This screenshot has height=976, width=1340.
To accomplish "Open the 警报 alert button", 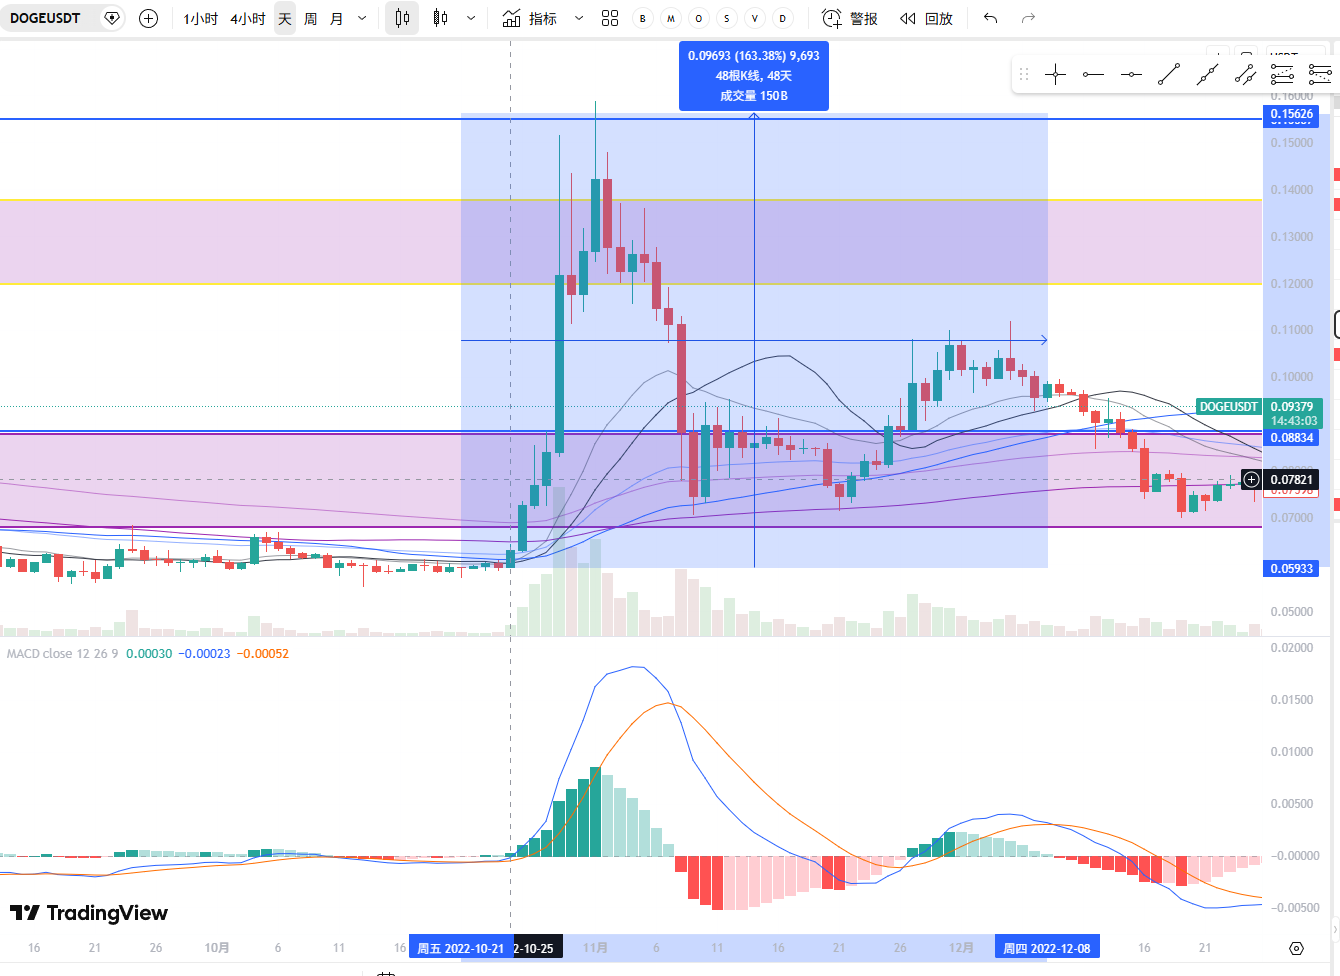I will [850, 18].
